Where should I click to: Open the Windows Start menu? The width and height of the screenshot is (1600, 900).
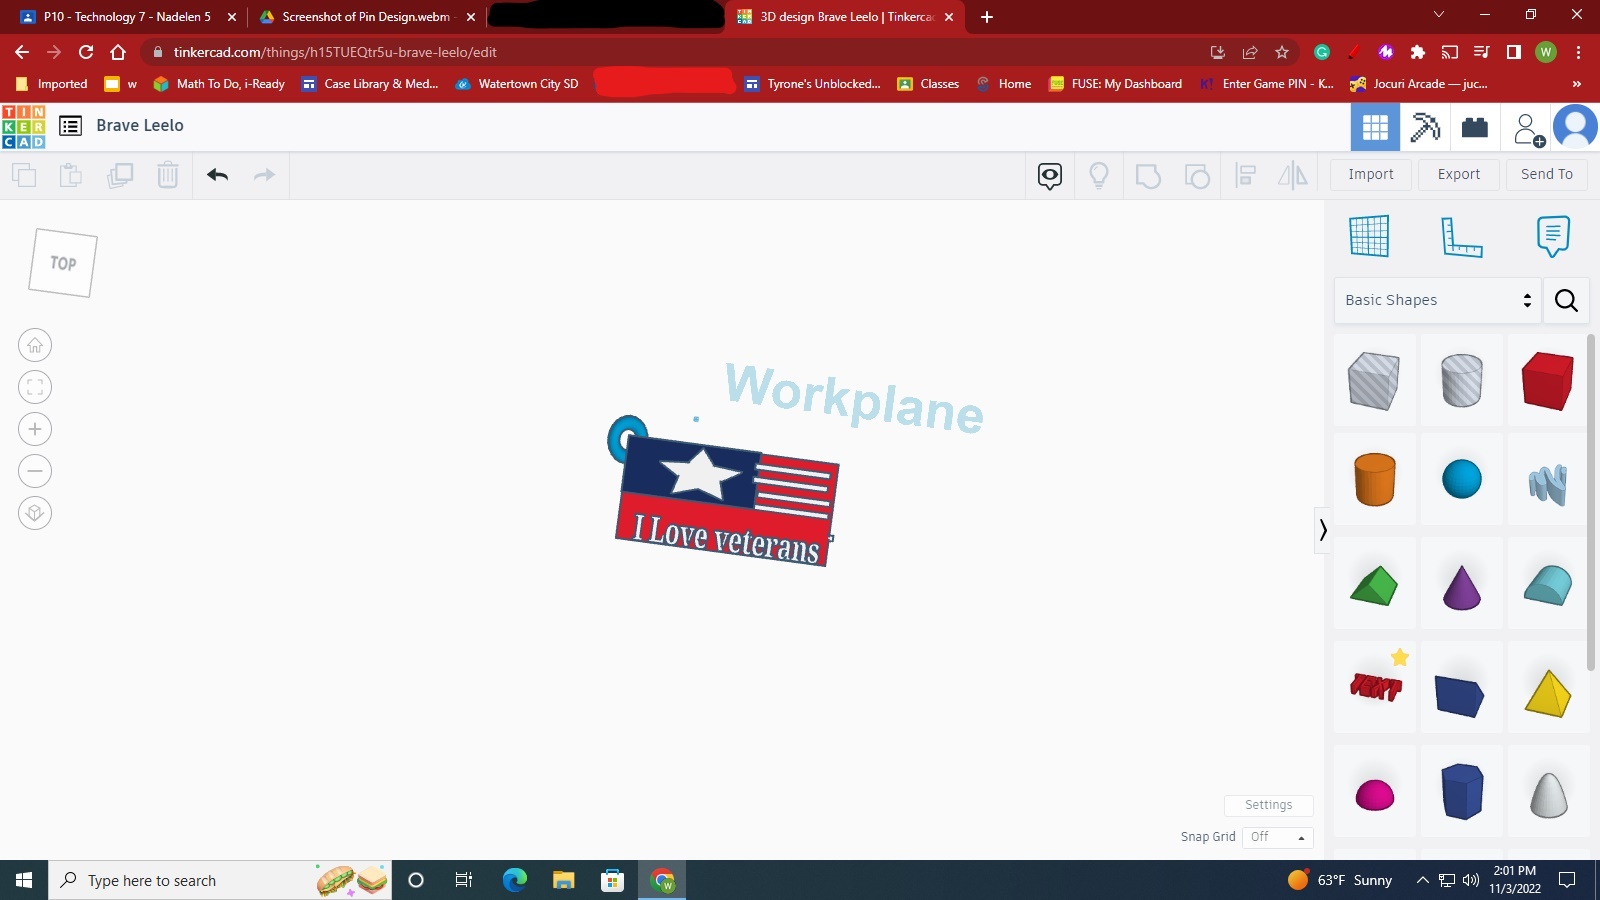click(x=24, y=881)
